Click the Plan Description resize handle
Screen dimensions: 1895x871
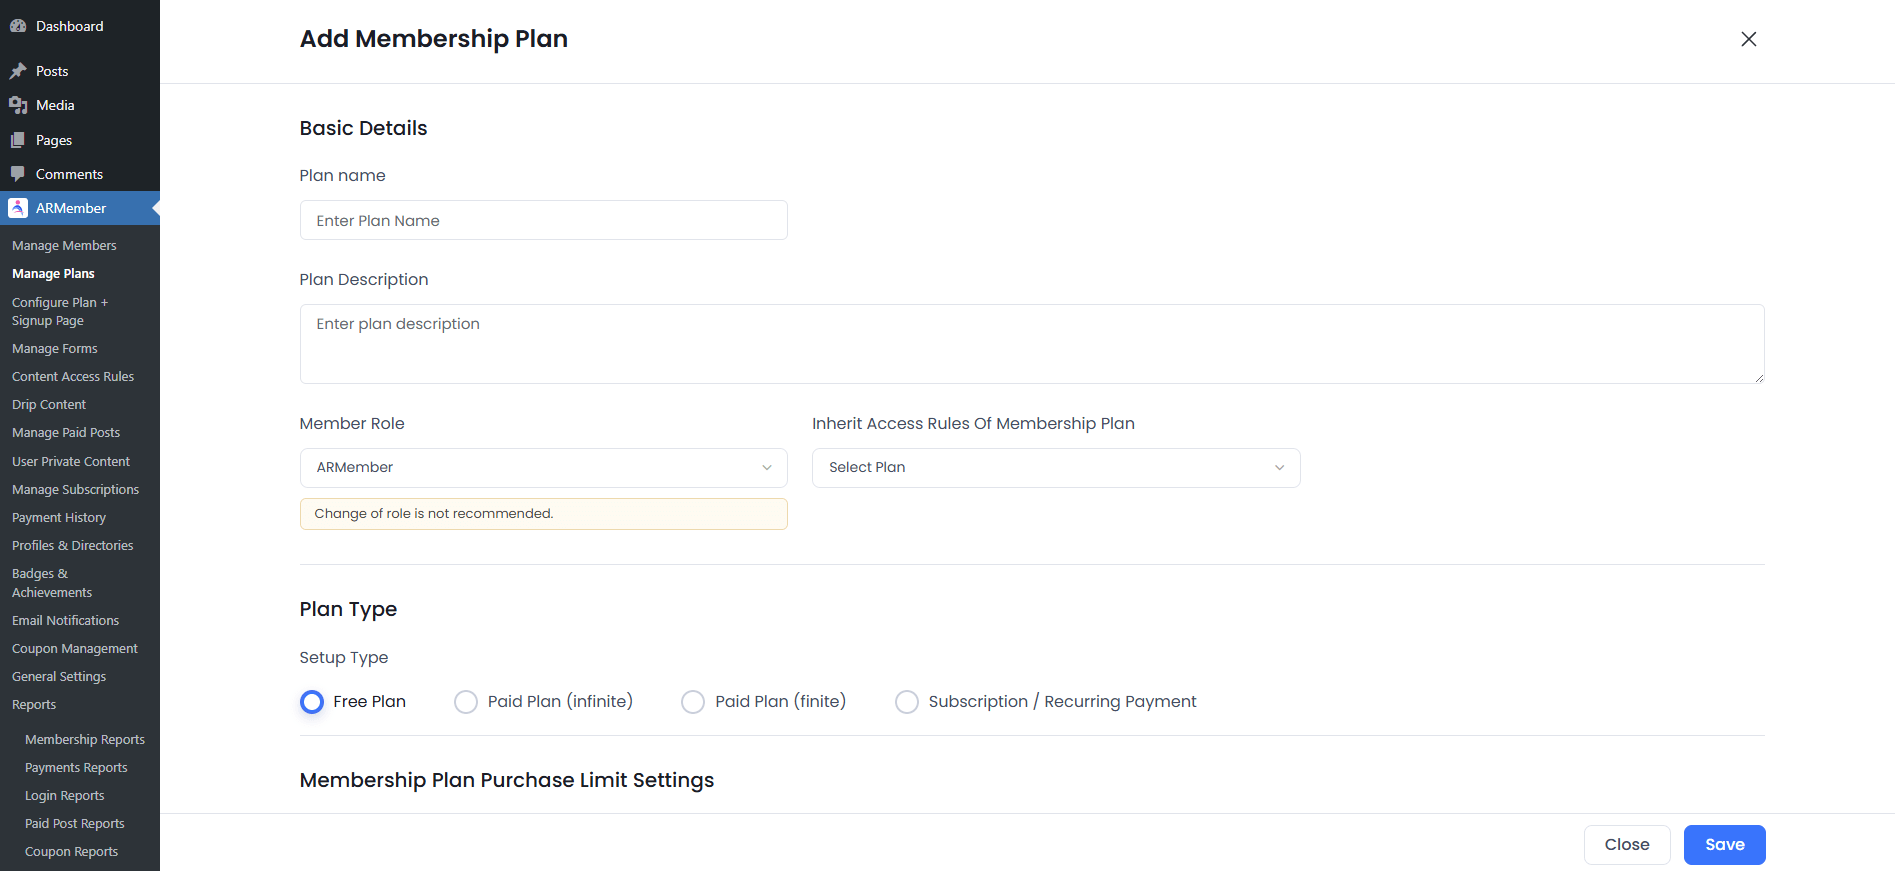point(1759,378)
